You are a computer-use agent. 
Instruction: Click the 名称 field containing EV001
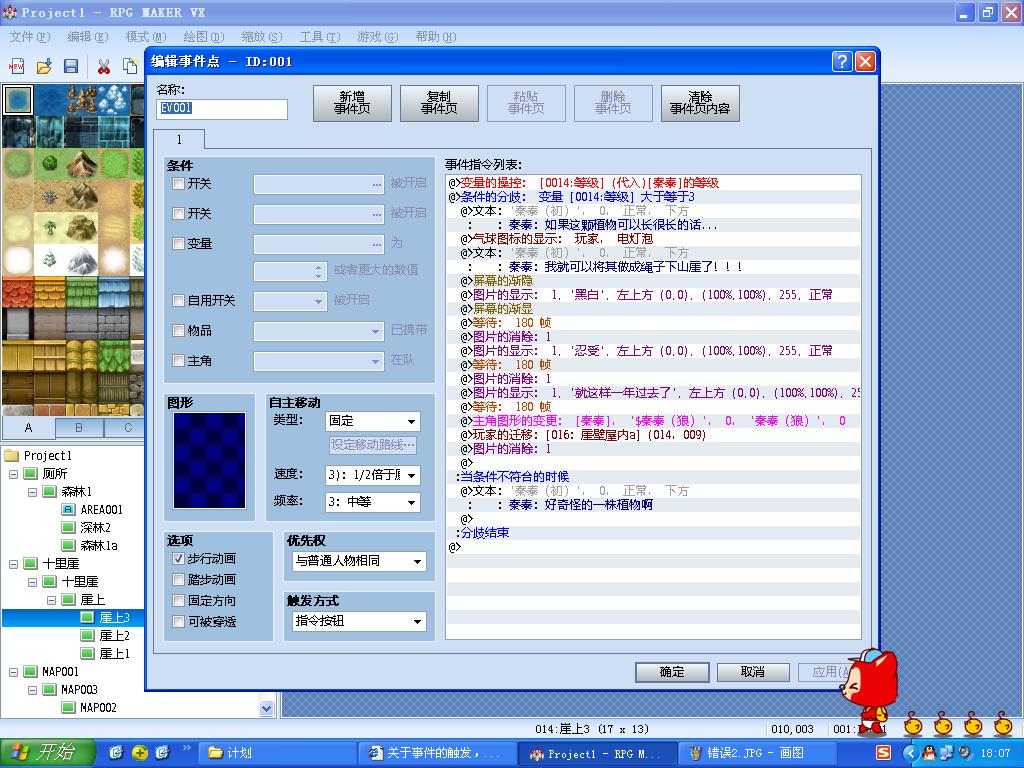222,108
